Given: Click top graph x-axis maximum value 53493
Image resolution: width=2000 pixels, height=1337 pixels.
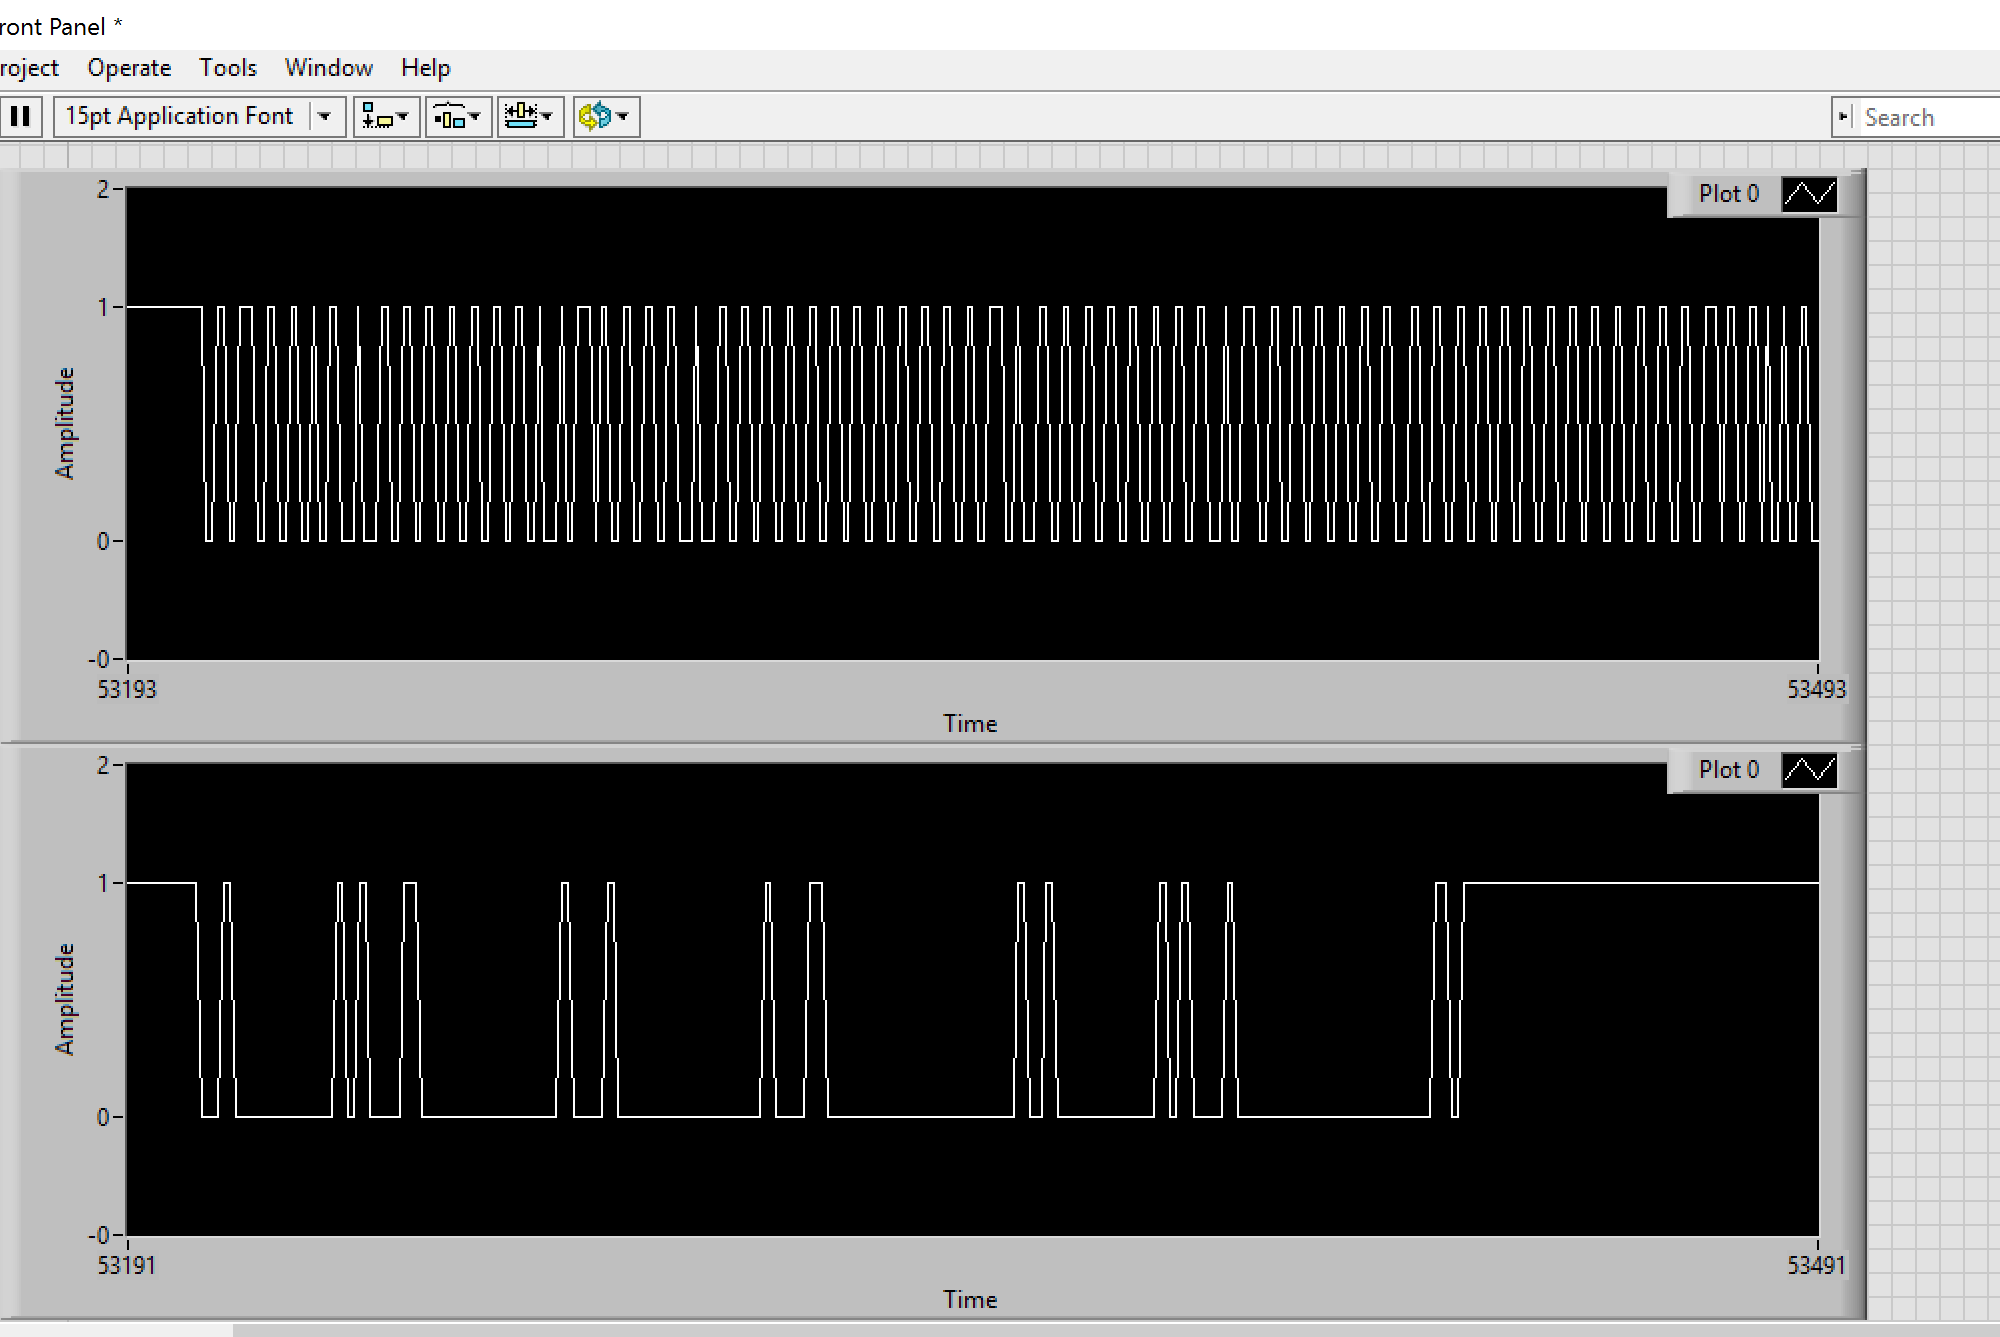Looking at the screenshot, I should (x=1816, y=689).
